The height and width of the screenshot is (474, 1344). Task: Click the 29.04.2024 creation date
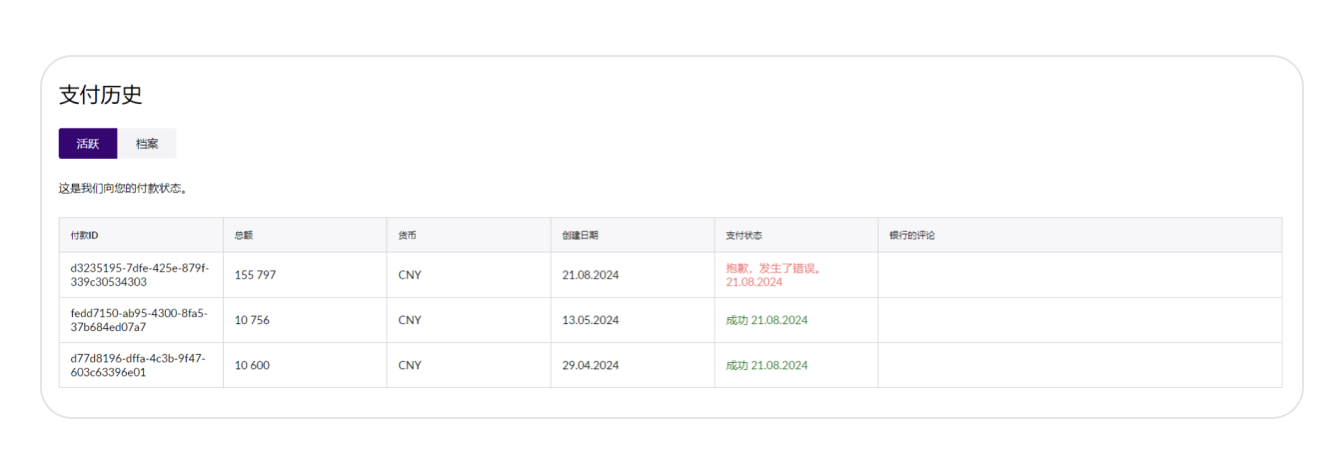point(590,365)
